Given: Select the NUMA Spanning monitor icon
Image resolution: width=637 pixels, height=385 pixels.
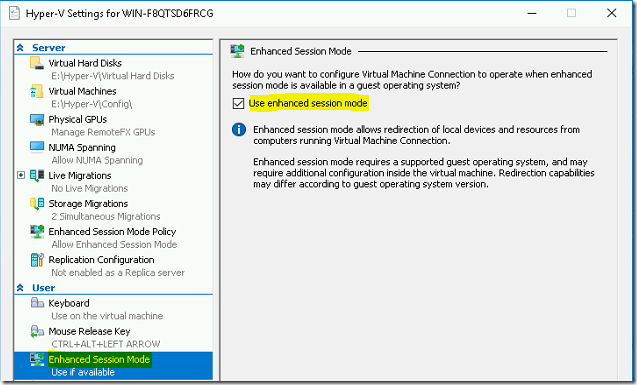Looking at the screenshot, I should click(37, 147).
